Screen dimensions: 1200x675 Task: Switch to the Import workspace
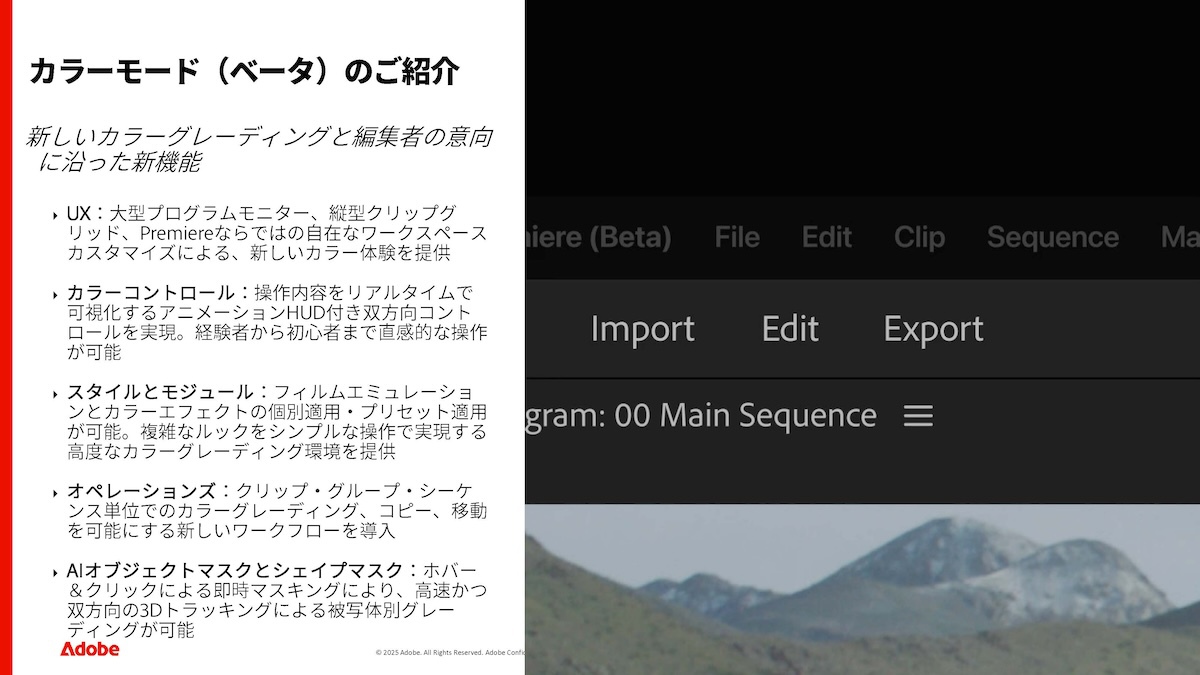(x=643, y=328)
